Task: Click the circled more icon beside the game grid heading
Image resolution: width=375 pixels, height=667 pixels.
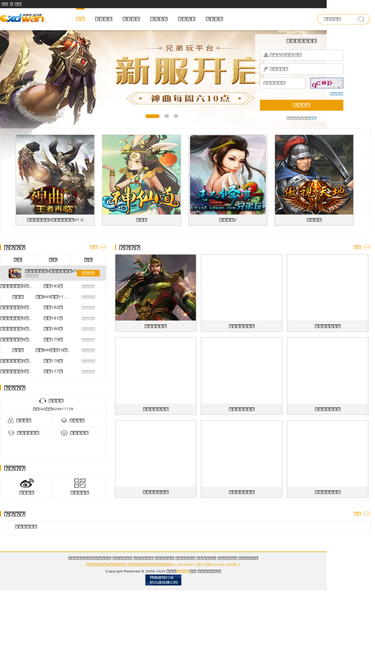Action: click(366, 247)
